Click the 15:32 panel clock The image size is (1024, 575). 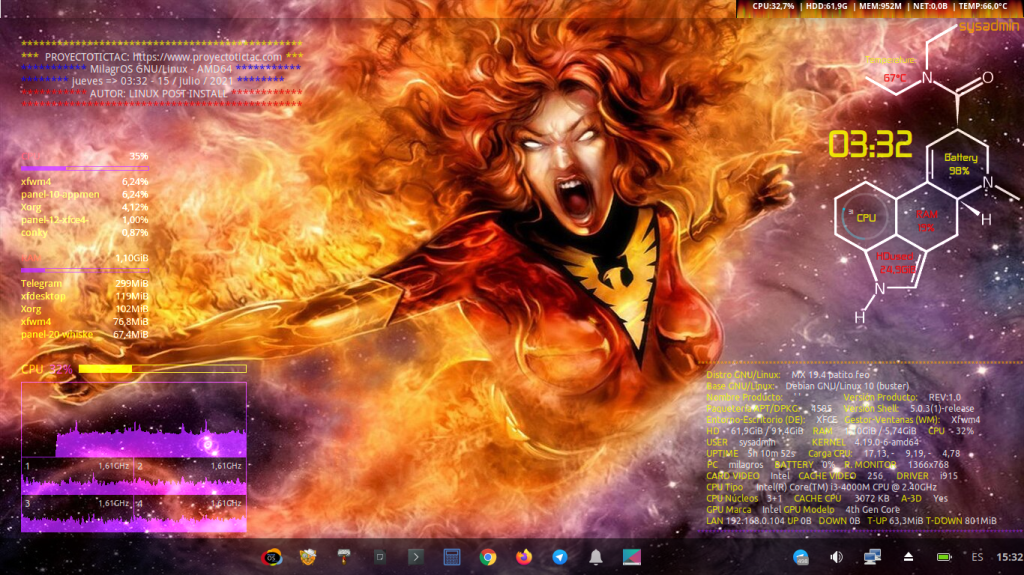(1009, 557)
